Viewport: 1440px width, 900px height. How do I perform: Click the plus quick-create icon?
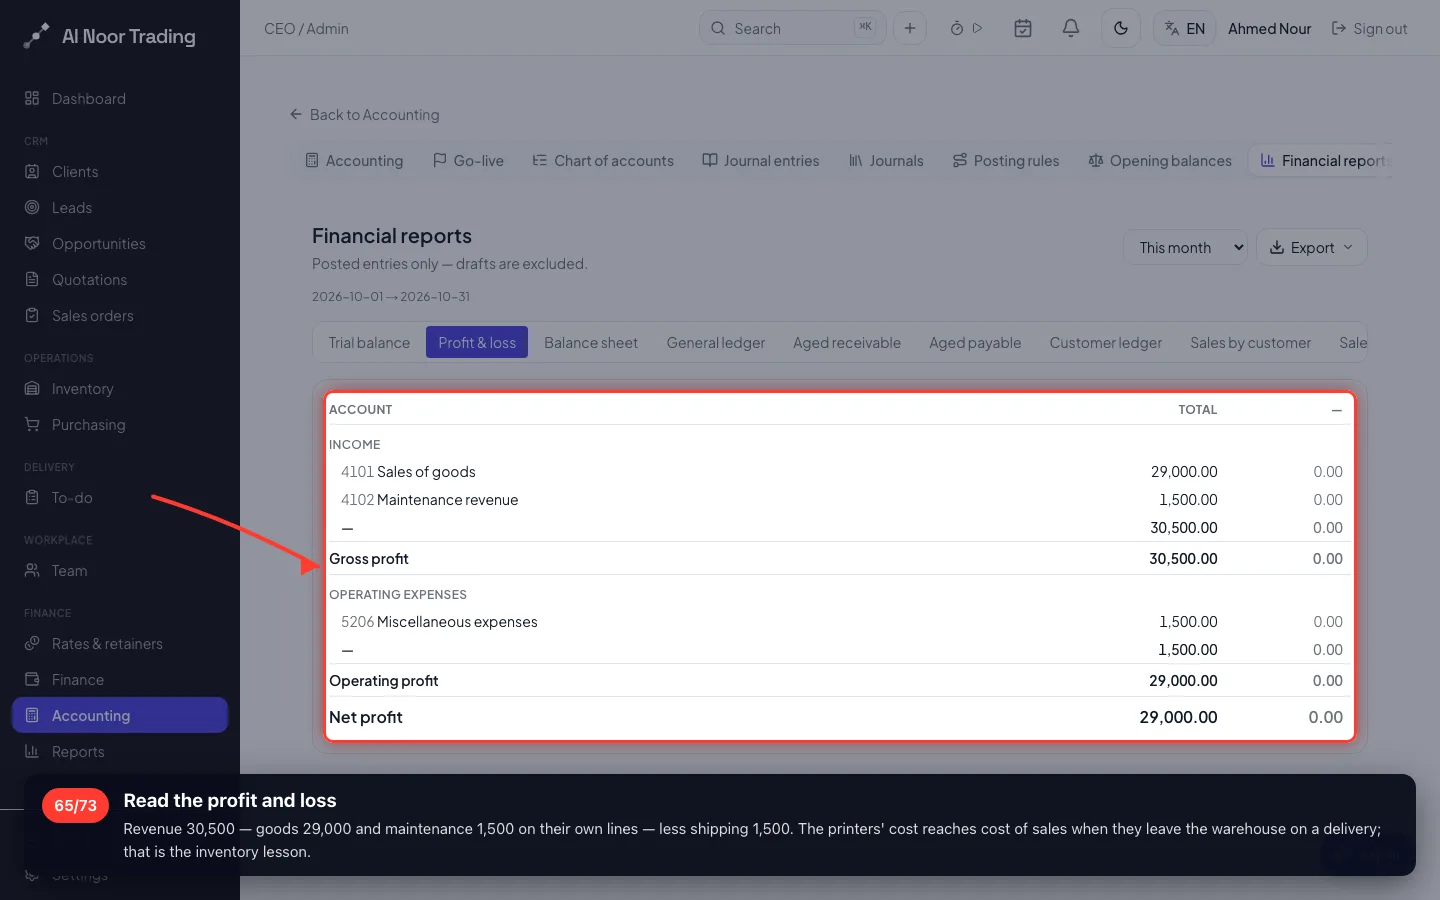[909, 28]
